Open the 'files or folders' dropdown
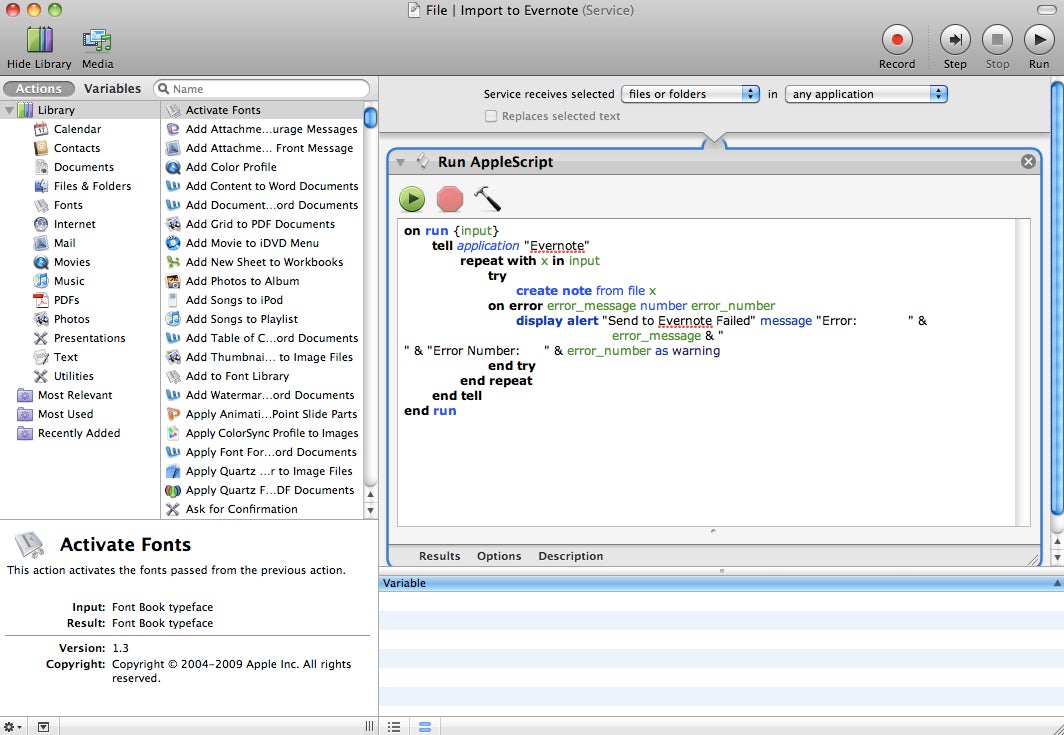 tap(690, 94)
